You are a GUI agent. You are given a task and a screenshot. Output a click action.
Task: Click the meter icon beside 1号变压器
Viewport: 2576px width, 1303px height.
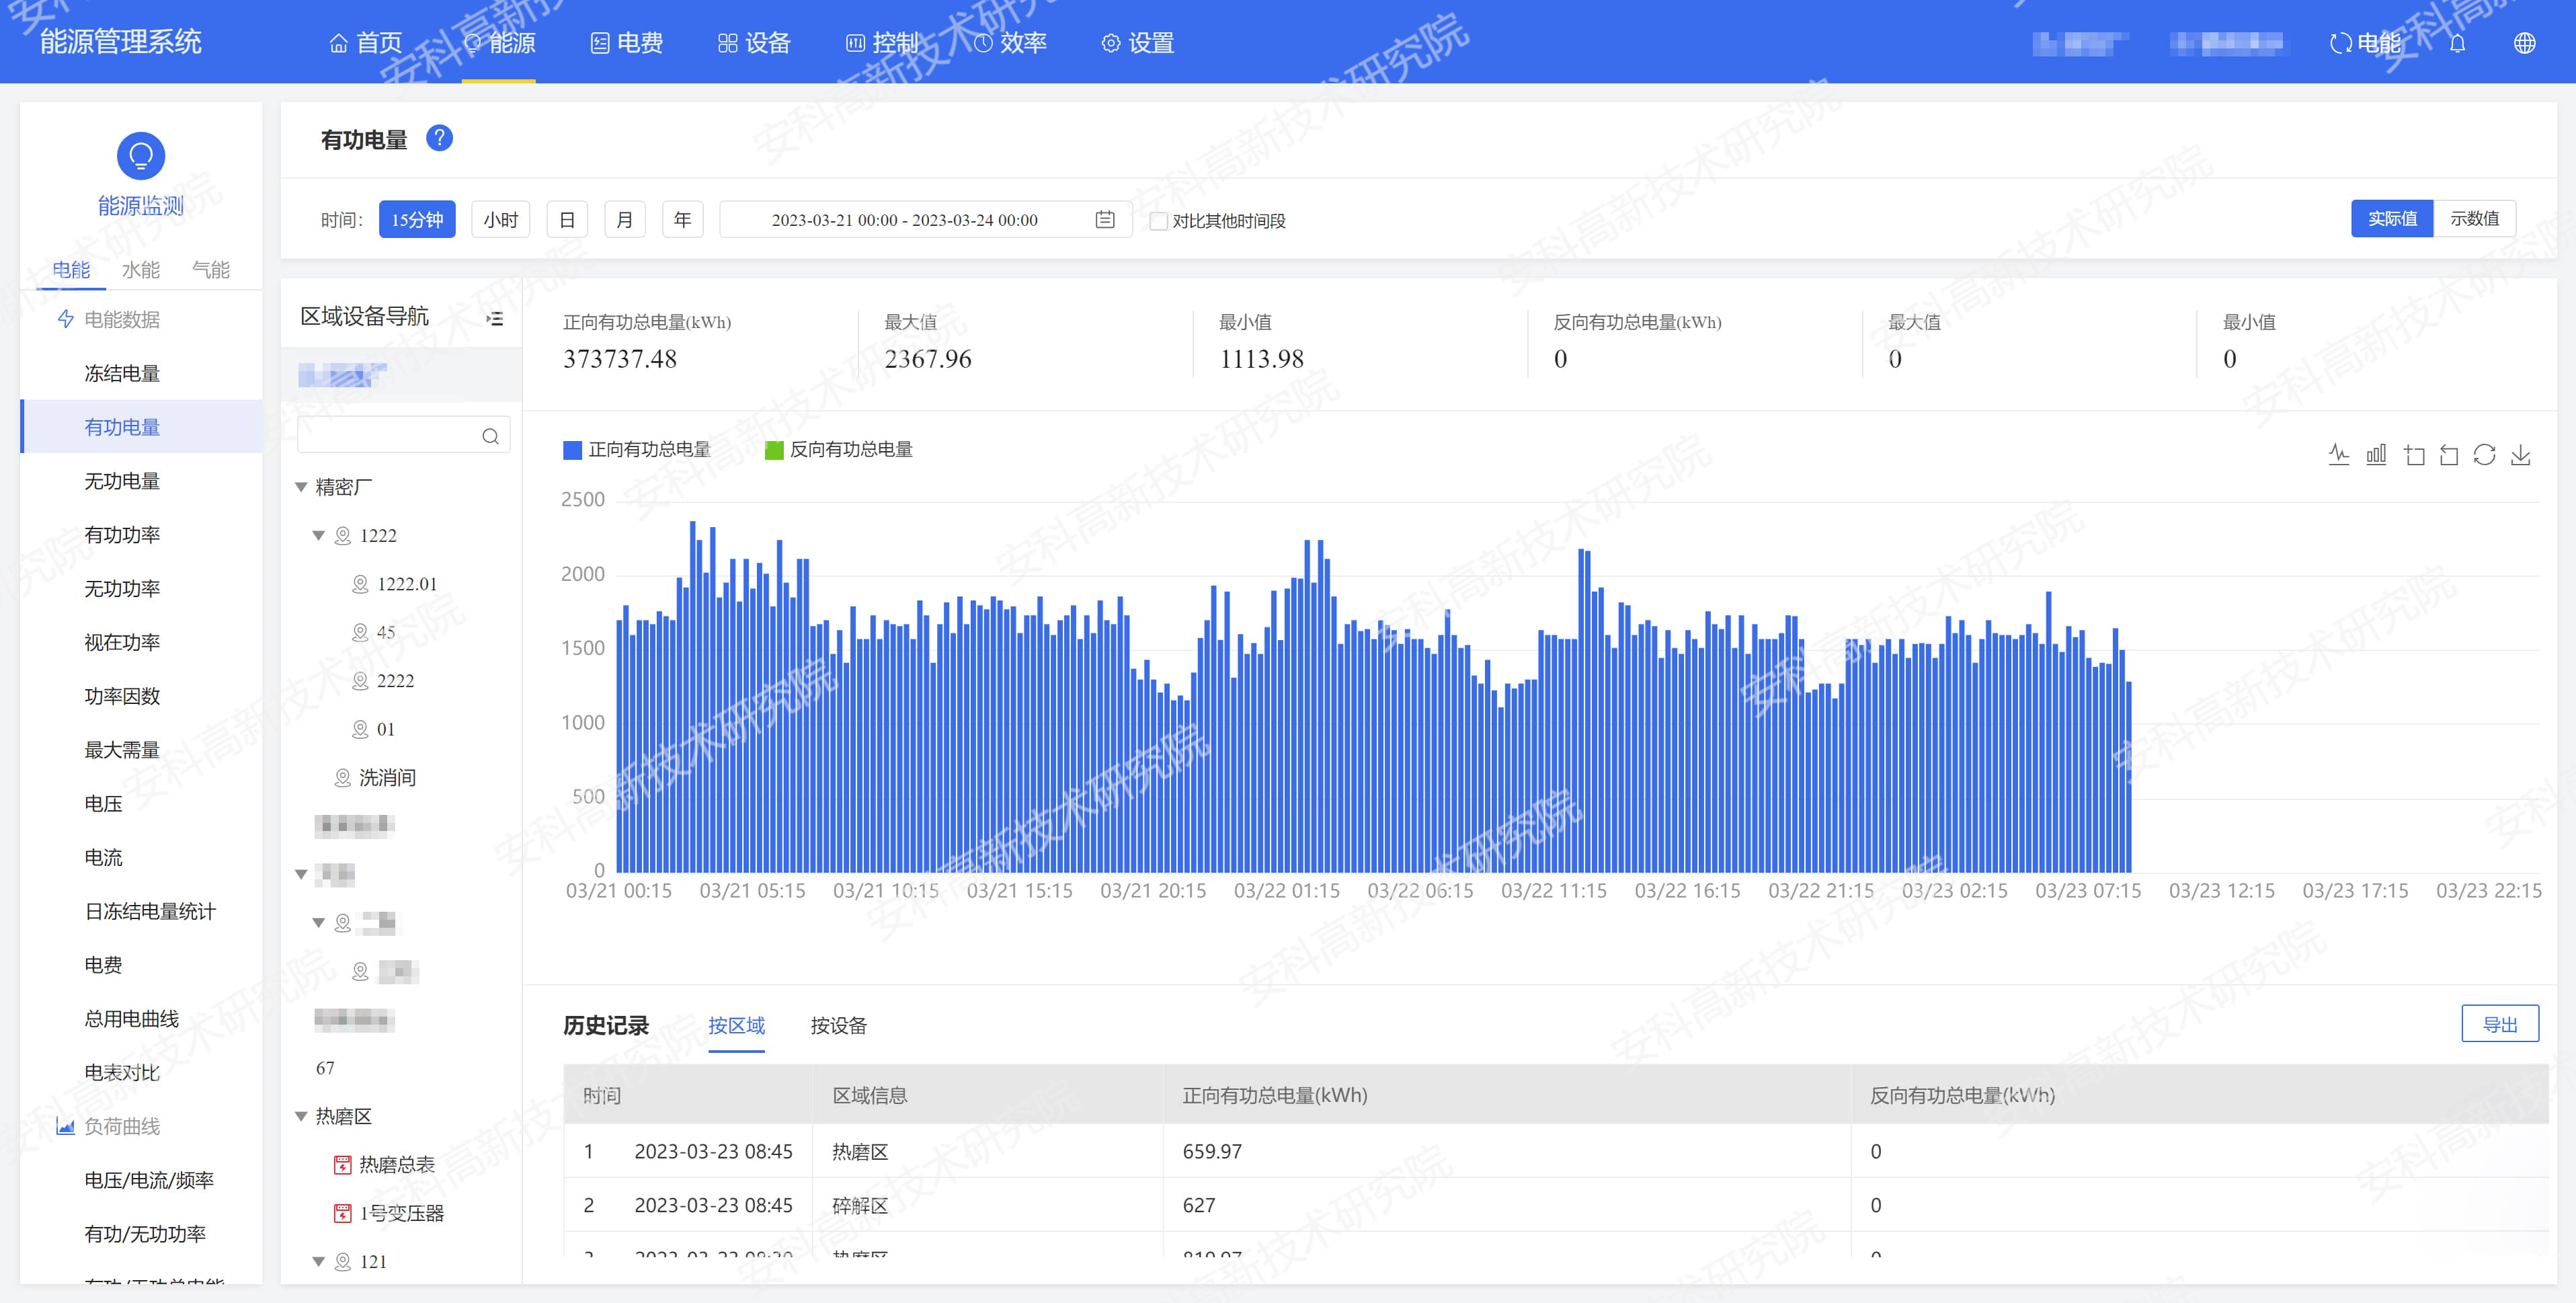point(342,1213)
